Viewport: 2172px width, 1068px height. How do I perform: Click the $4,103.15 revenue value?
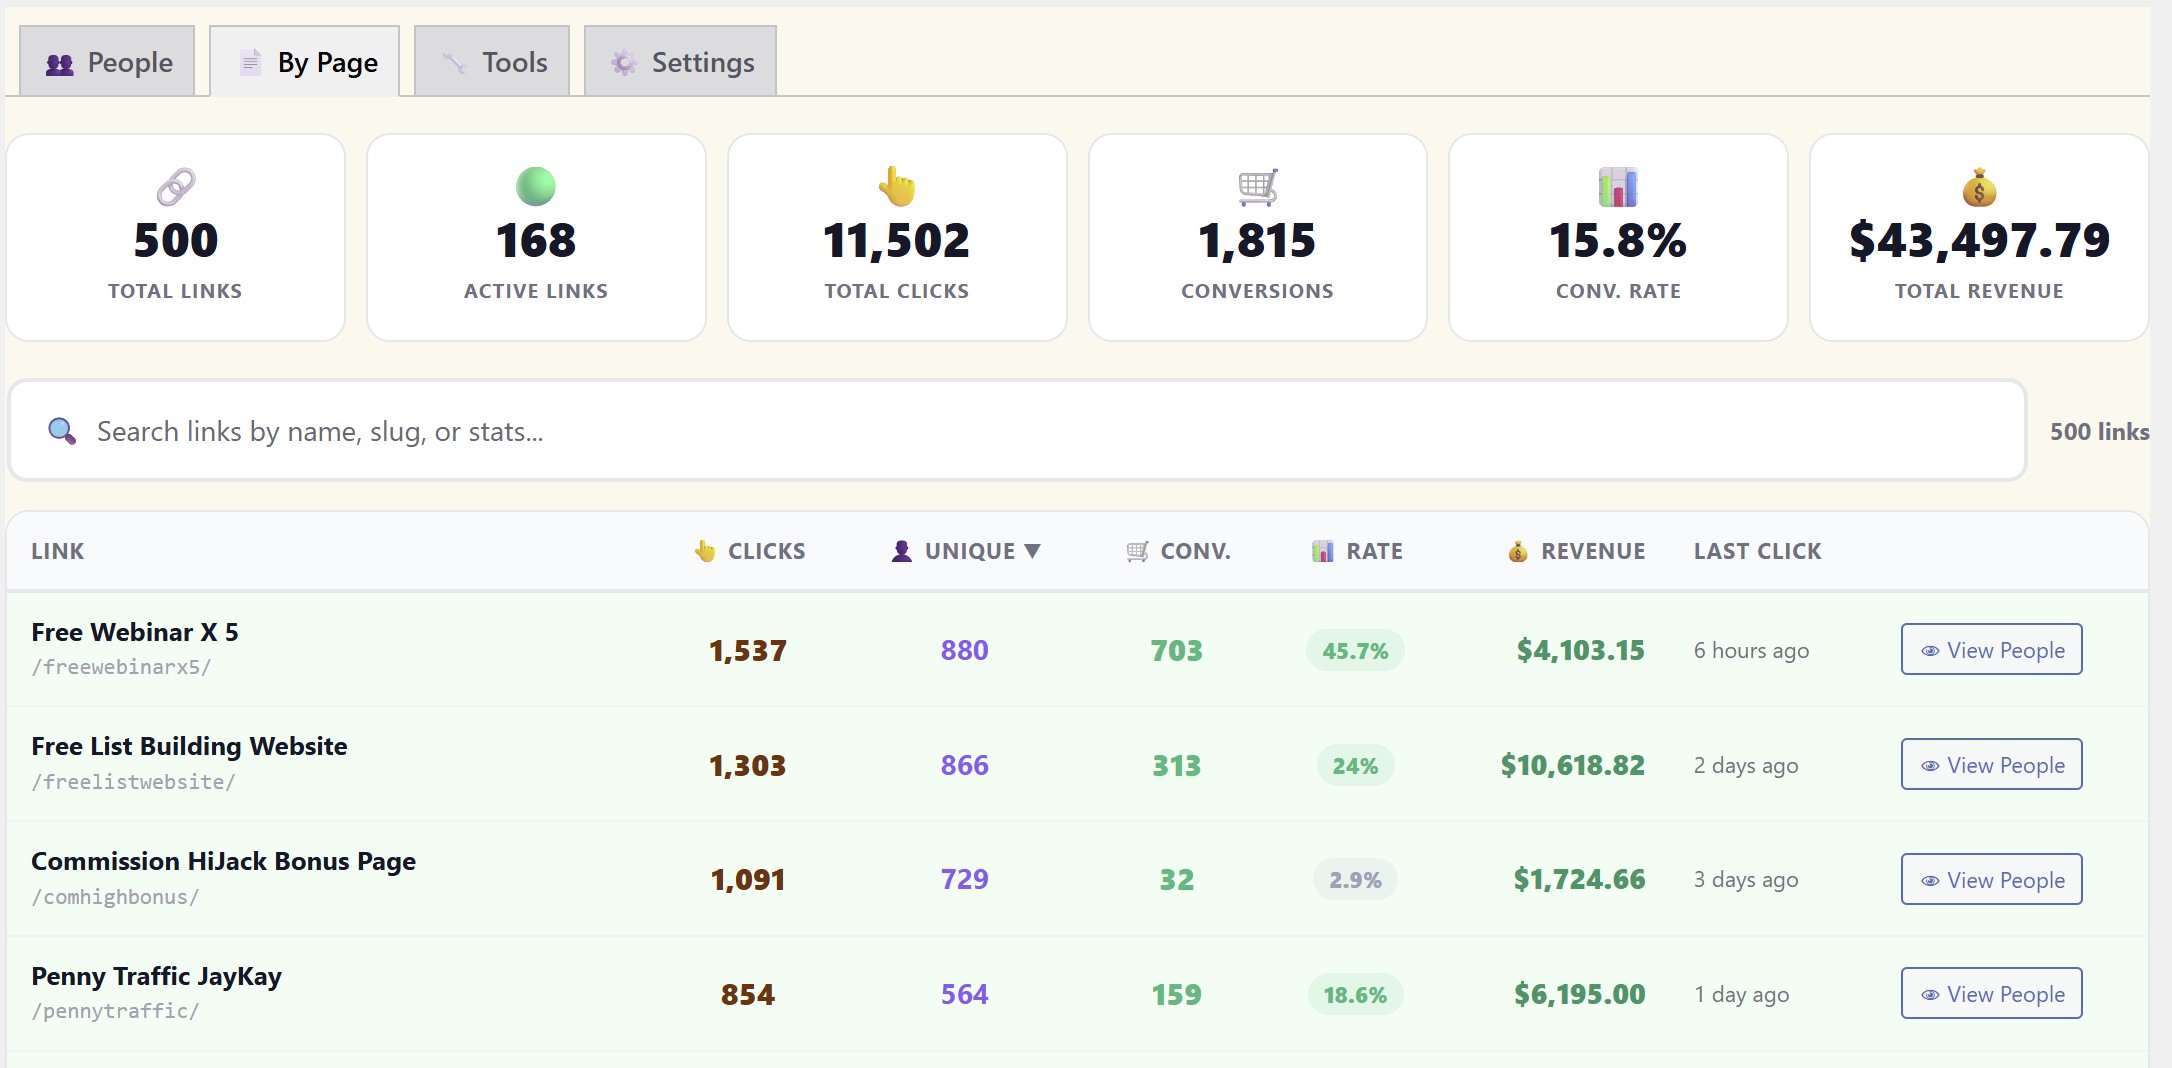tap(1580, 651)
